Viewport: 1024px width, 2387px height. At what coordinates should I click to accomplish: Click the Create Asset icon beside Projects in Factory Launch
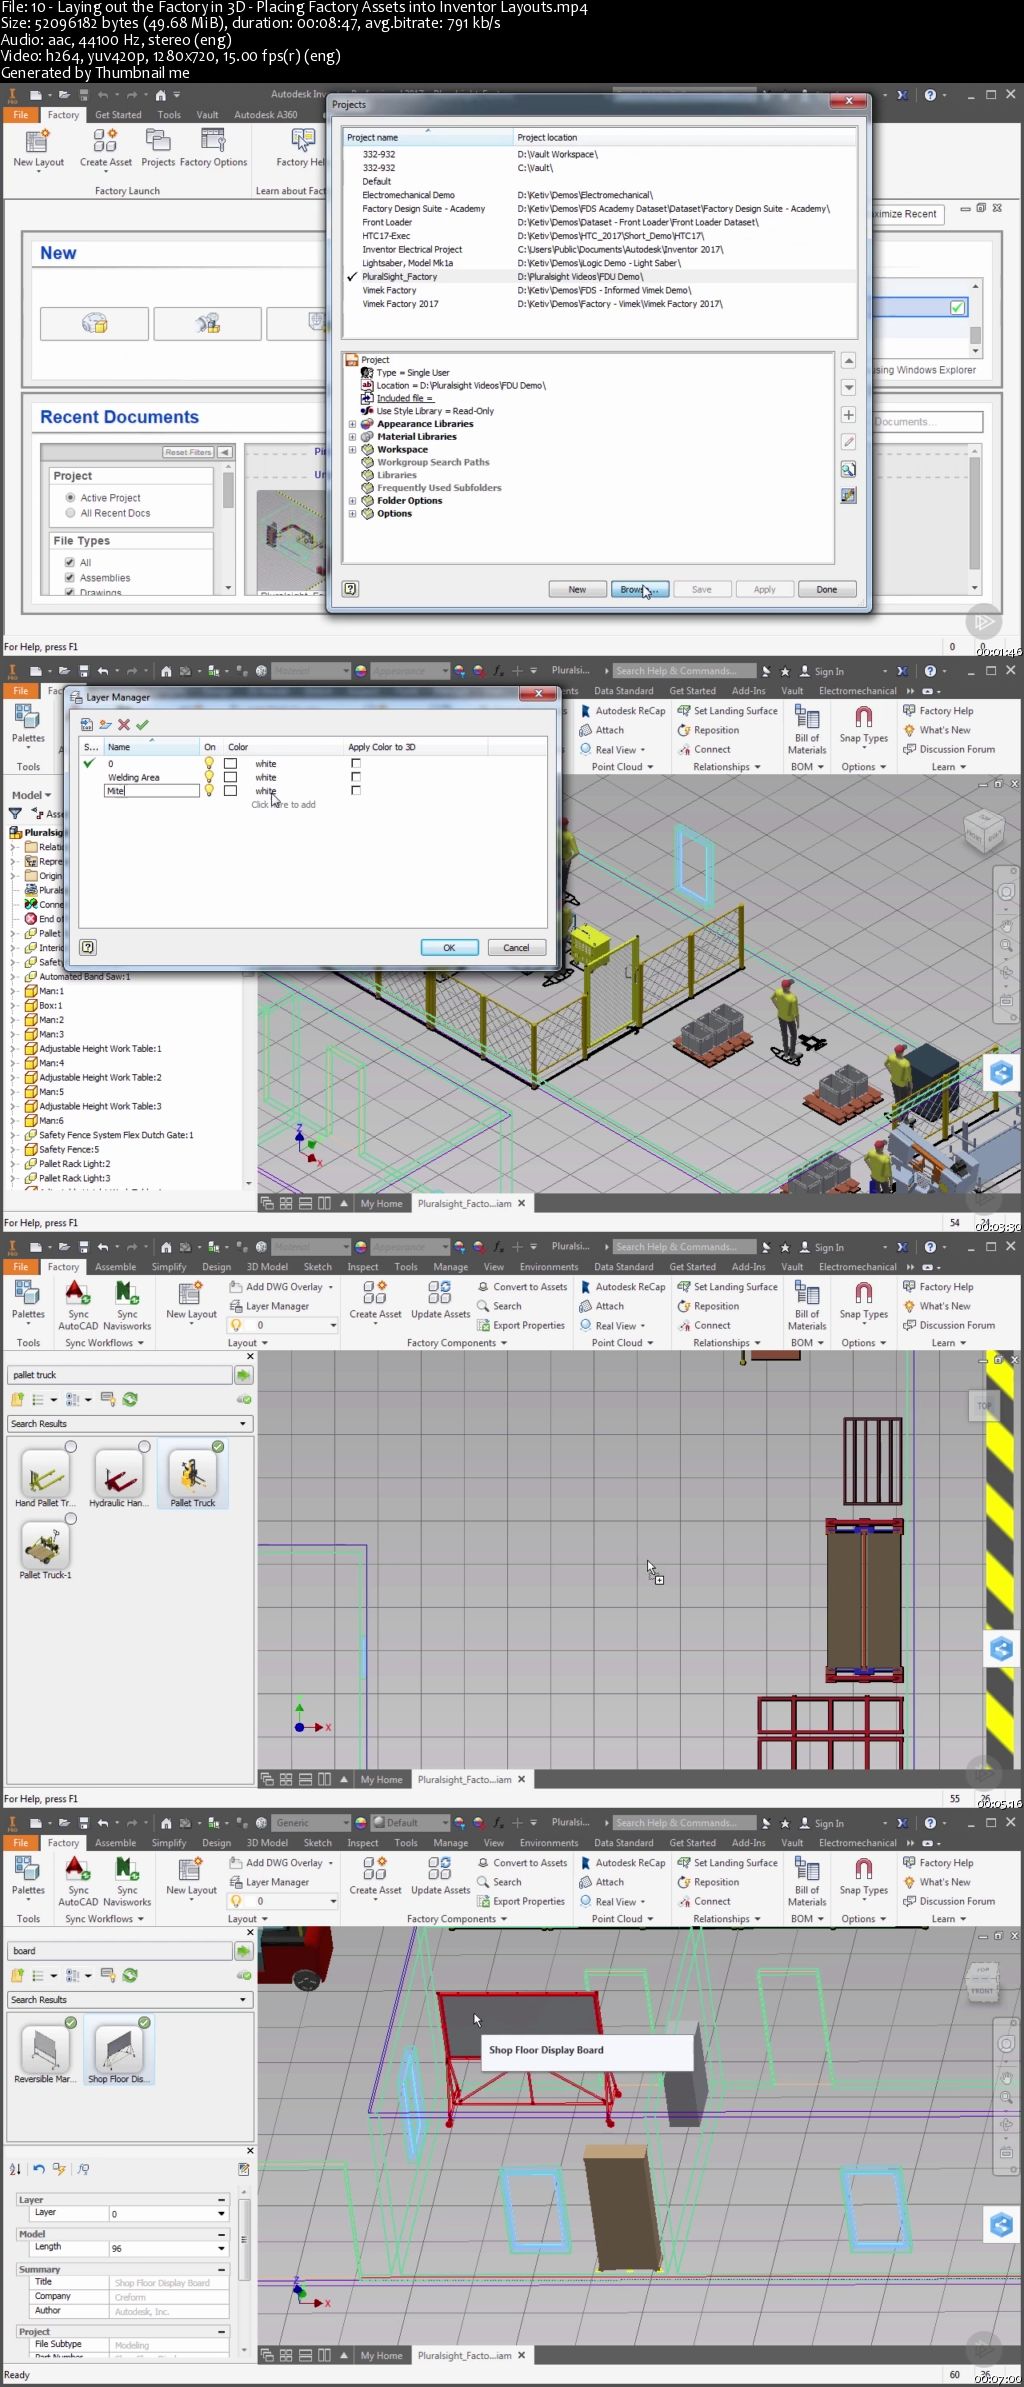(105, 140)
